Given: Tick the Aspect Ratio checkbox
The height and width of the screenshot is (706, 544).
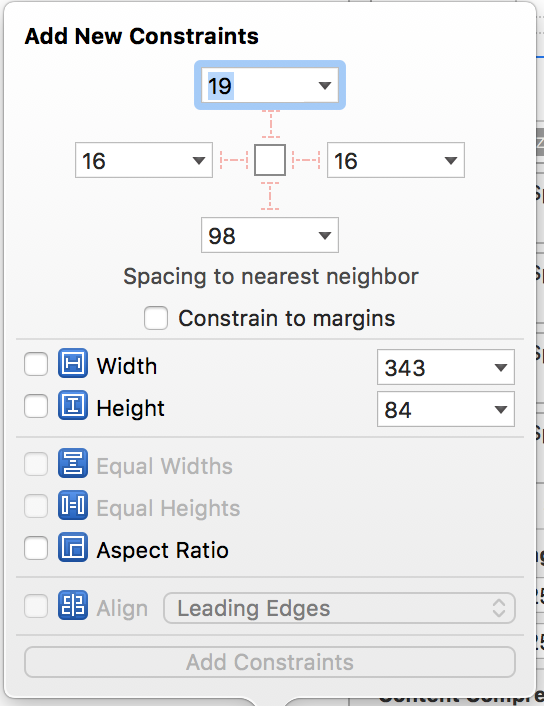Looking at the screenshot, I should [x=36, y=548].
